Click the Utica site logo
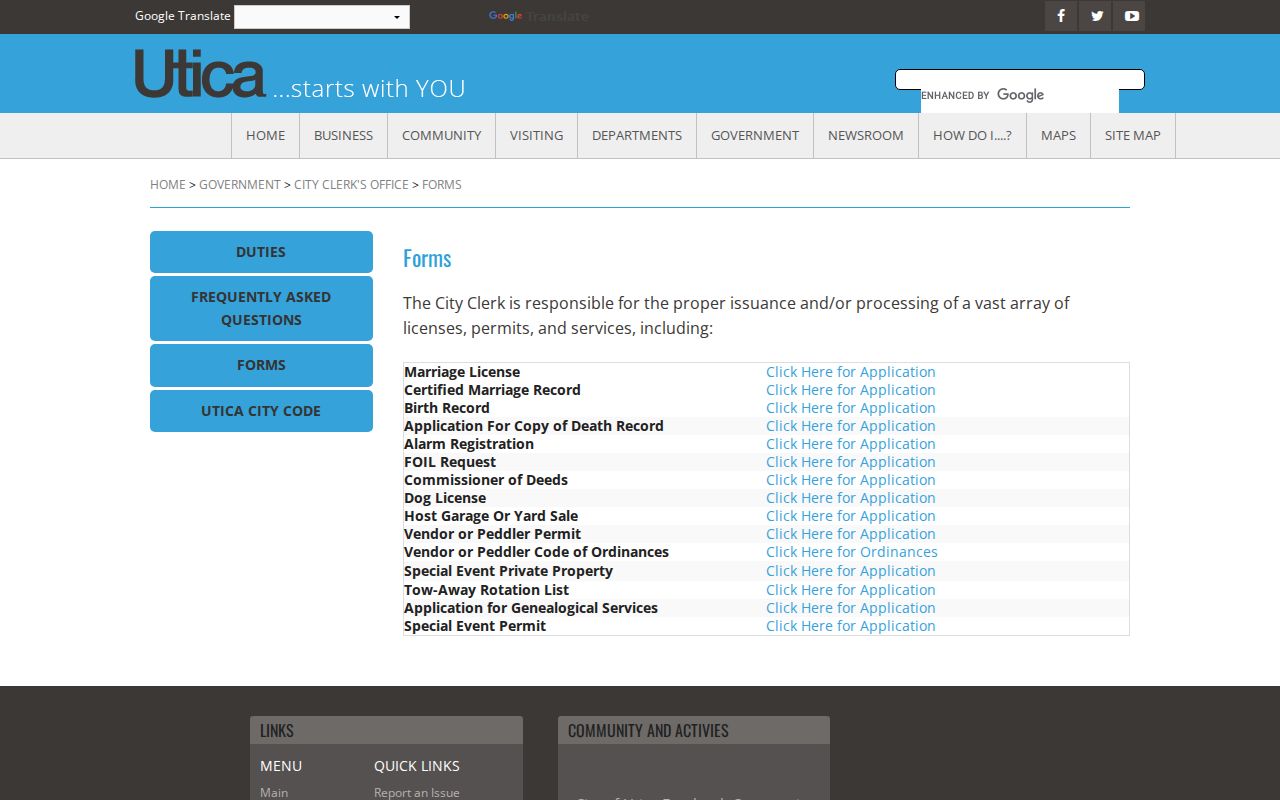The height and width of the screenshot is (800, 1280). (x=200, y=74)
